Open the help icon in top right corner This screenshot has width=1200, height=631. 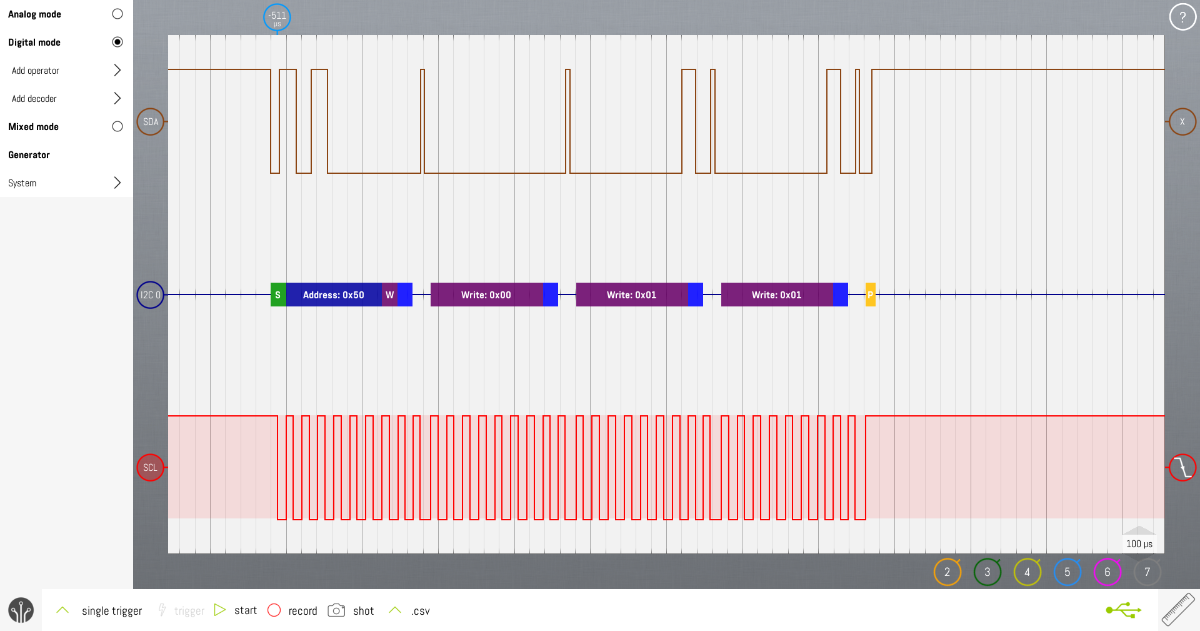(x=1181, y=16)
